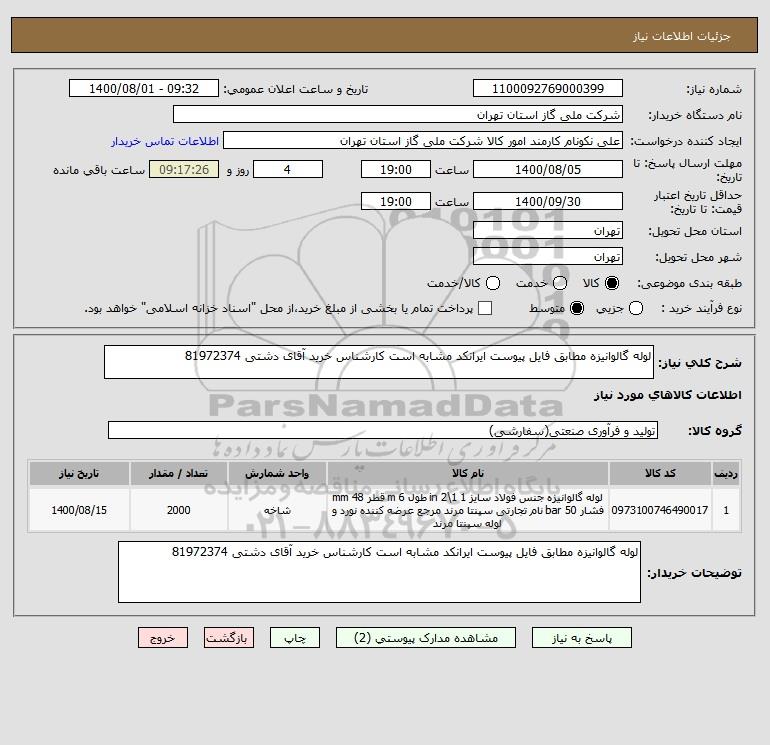Viewport: 770px width, 745px height.
Task: Click the delivery province field استان محل تحویل
Action: click(x=548, y=230)
